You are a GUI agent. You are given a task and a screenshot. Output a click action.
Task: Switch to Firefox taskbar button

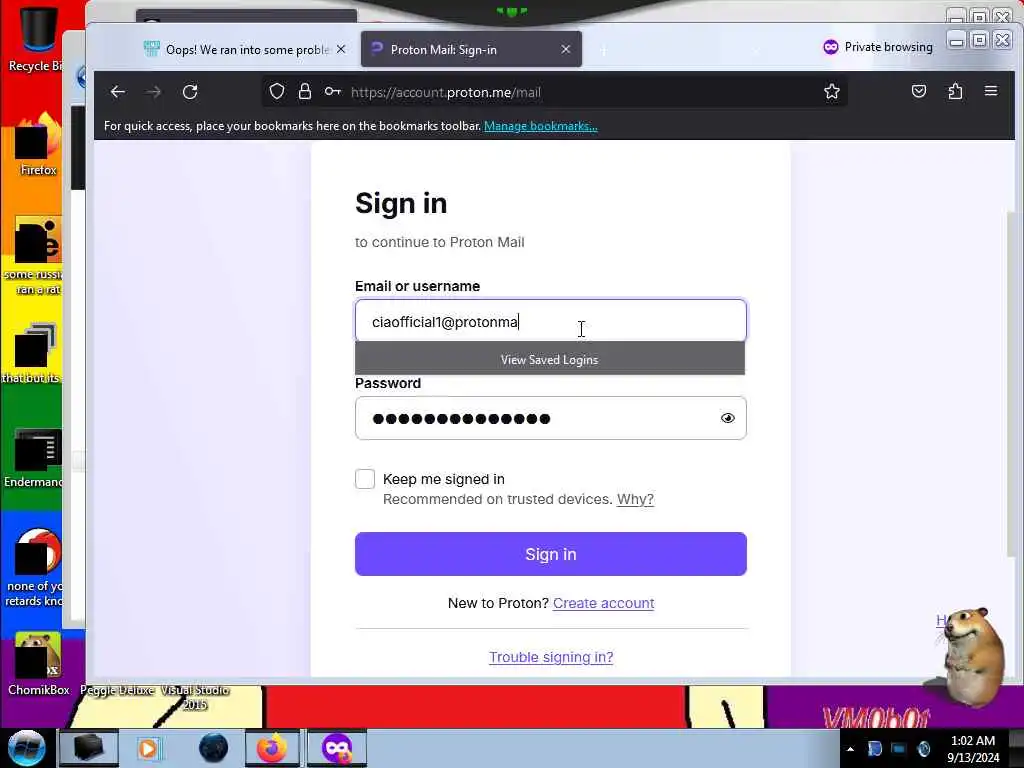(x=272, y=748)
